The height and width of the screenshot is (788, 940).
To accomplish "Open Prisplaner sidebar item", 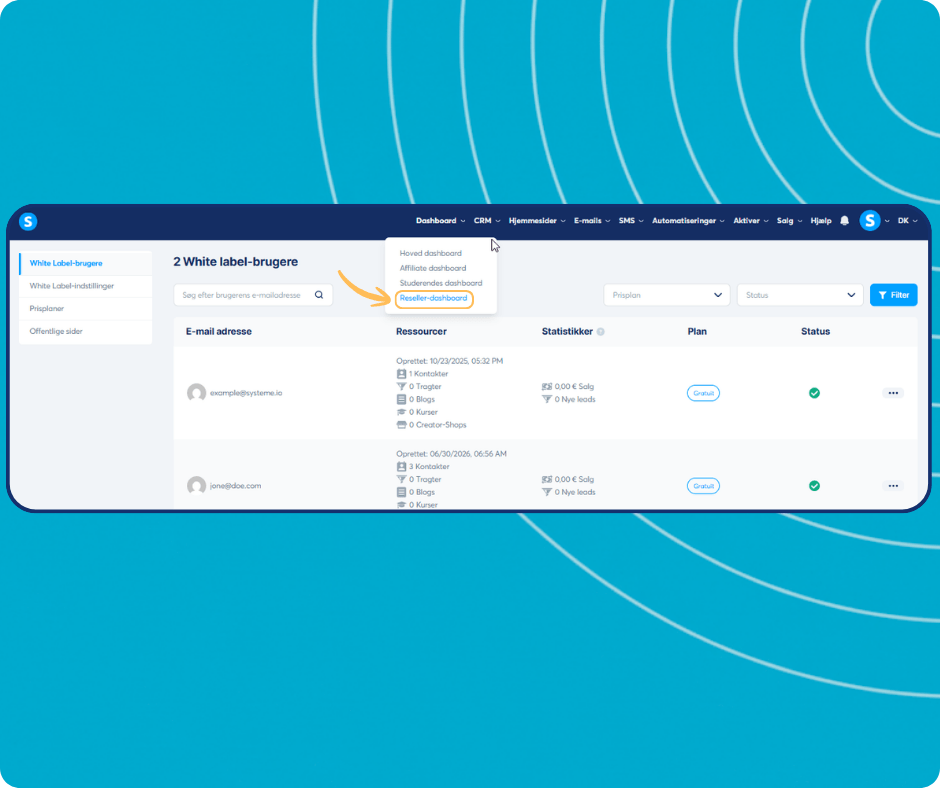I will tap(86, 309).
